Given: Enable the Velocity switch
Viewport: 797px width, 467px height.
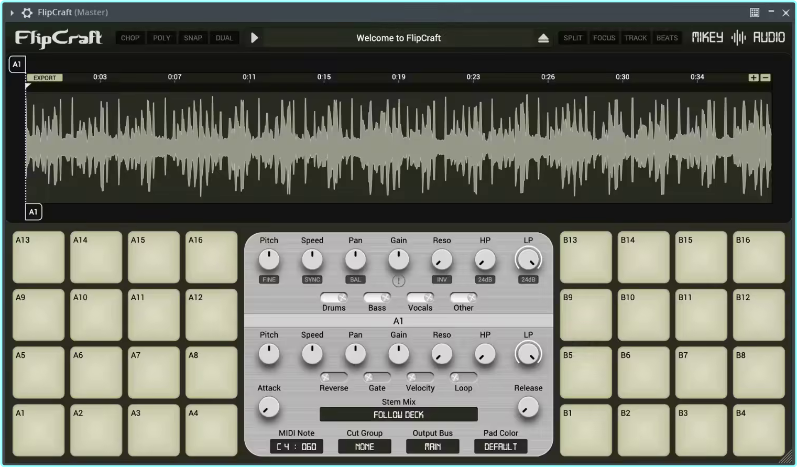Looking at the screenshot, I should click(x=420, y=377).
